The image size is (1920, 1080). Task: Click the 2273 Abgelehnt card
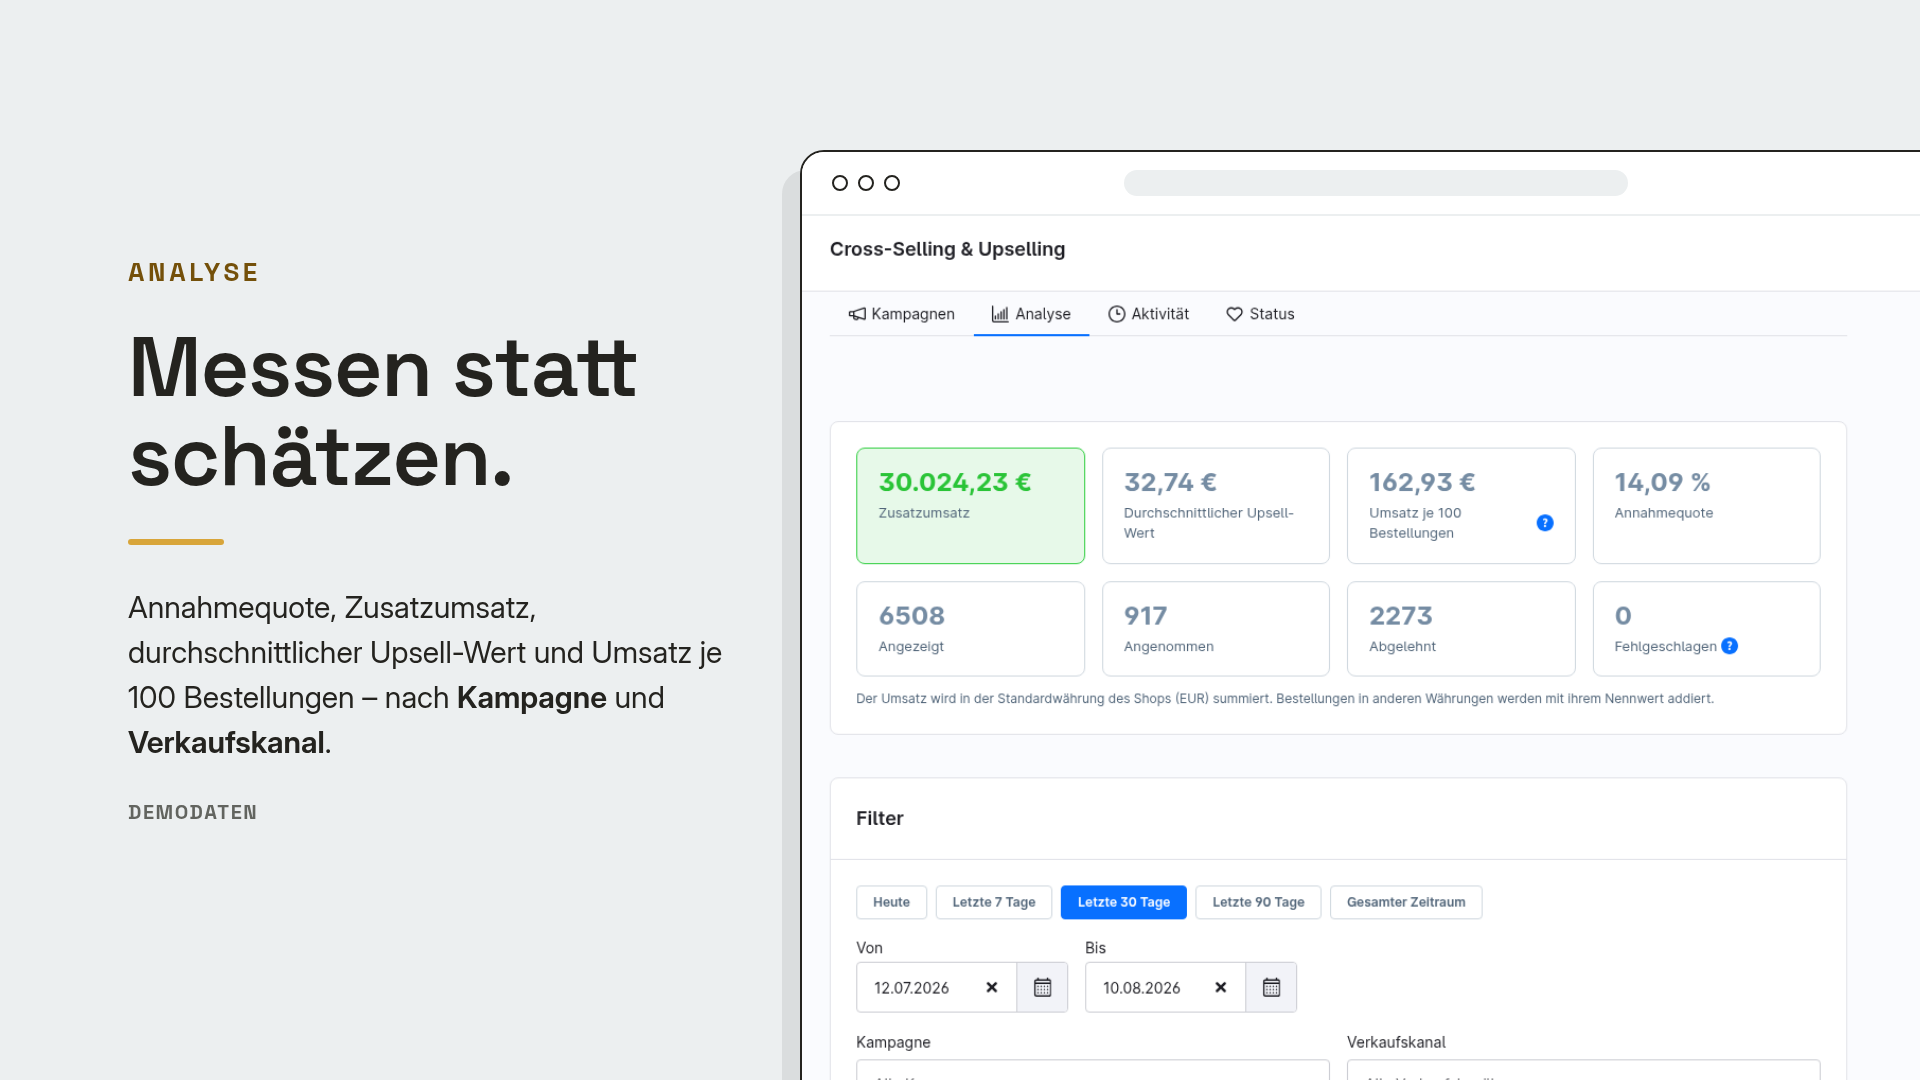pyautogui.click(x=1461, y=629)
